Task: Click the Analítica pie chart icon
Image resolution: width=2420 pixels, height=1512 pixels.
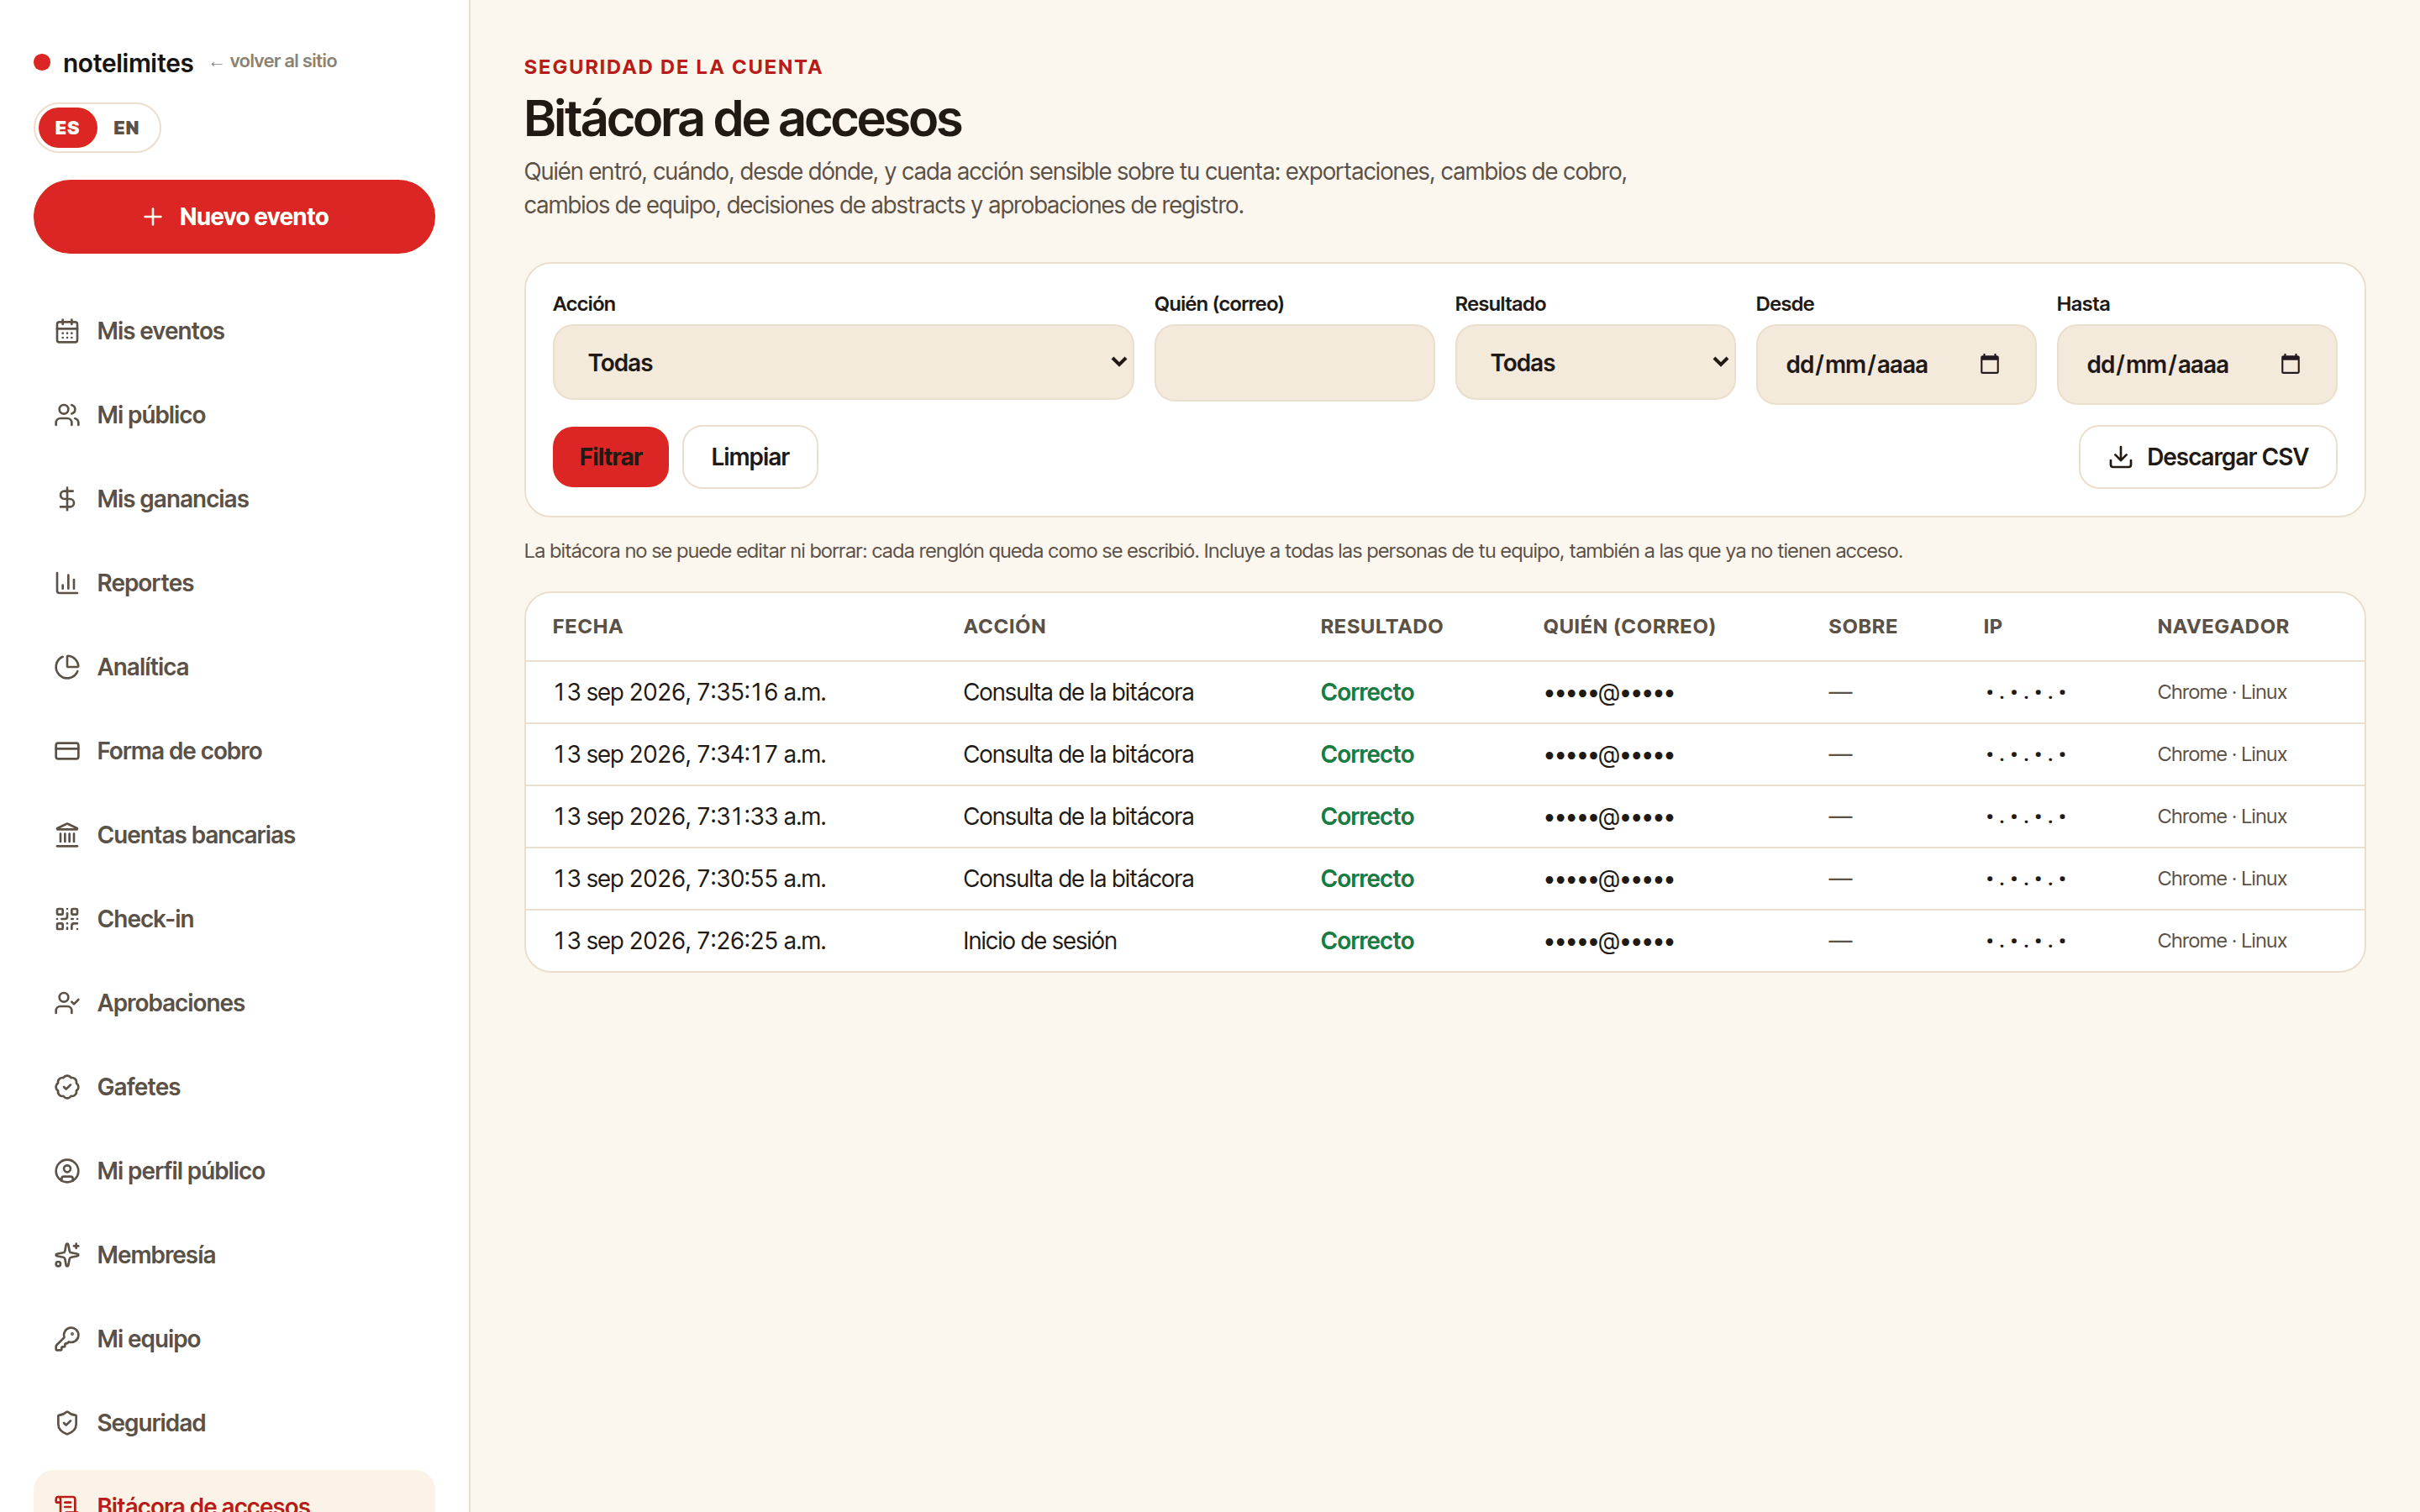Action: [x=67, y=667]
